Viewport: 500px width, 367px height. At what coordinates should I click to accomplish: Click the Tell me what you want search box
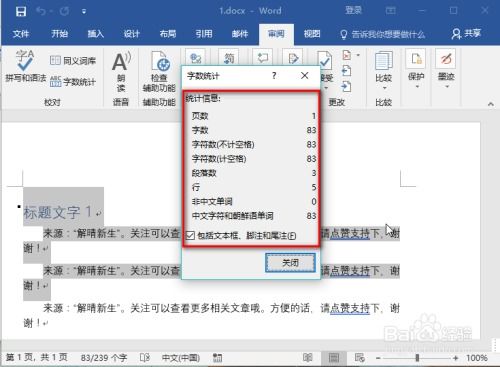pos(383,34)
